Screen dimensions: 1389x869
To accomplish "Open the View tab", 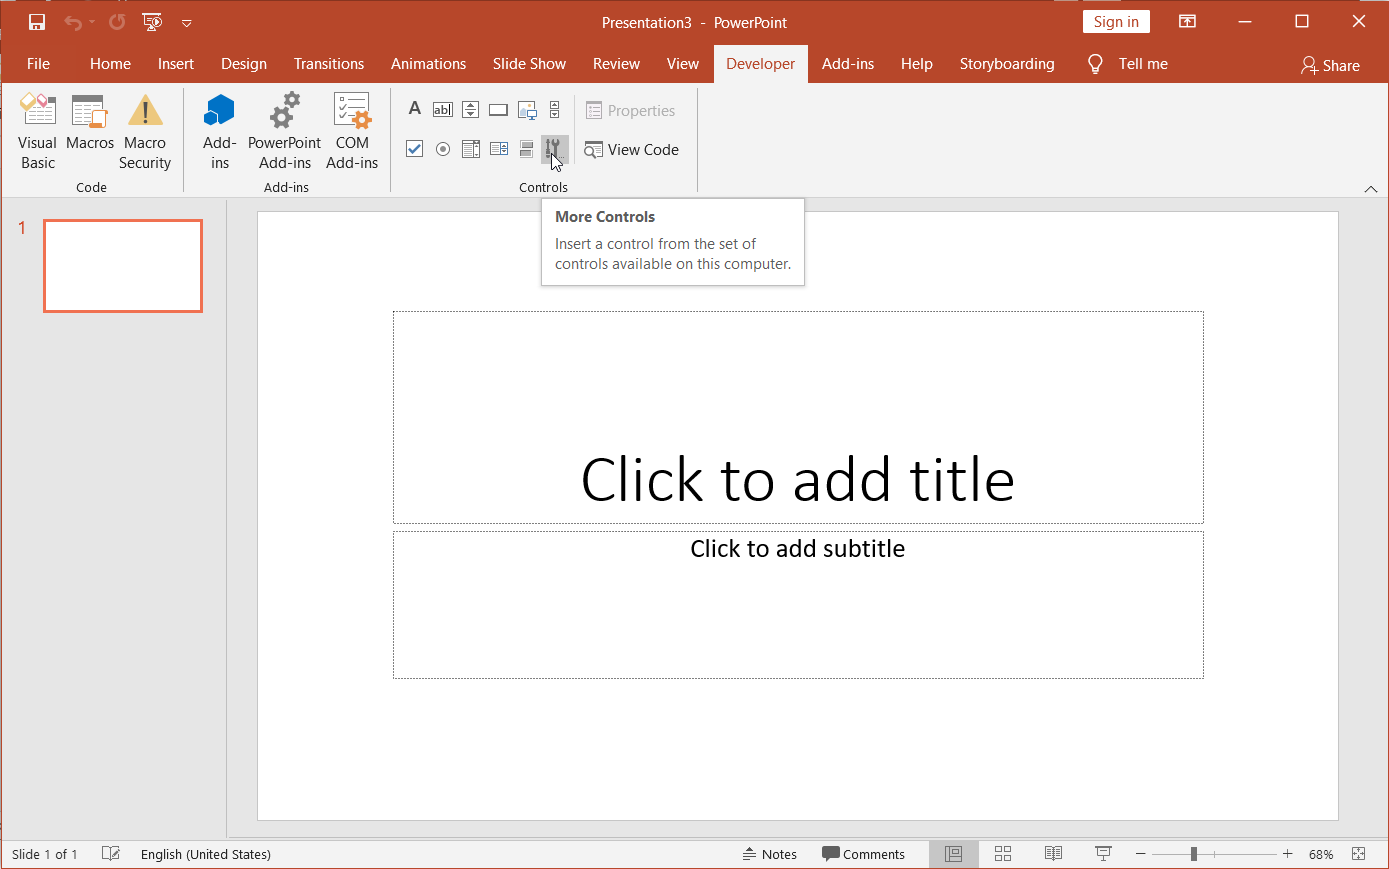I will 683,64.
